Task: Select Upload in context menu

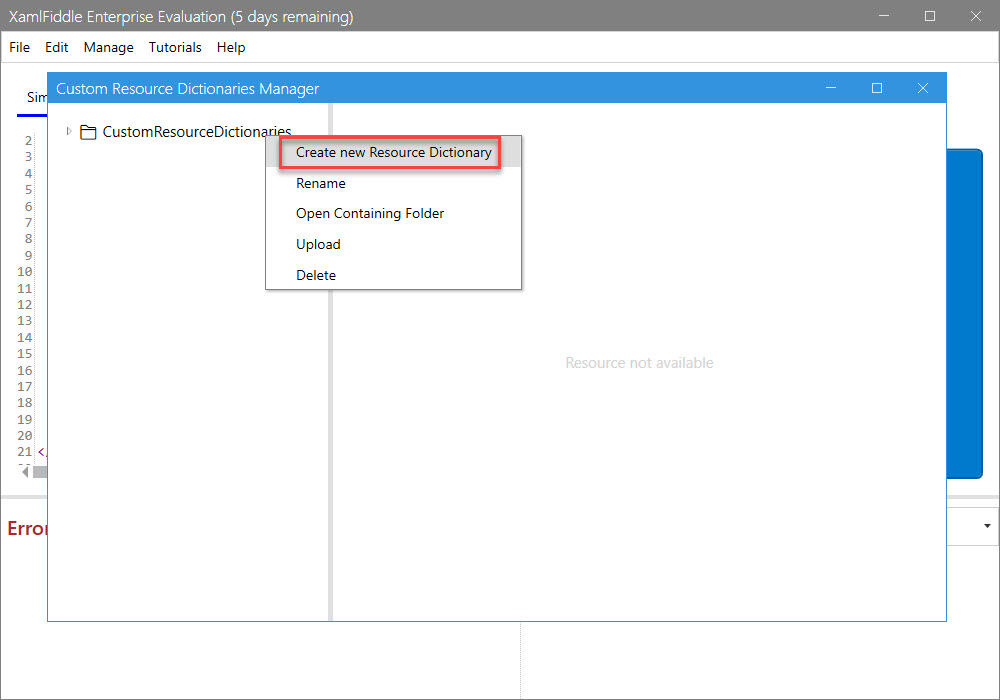Action: (x=393, y=244)
